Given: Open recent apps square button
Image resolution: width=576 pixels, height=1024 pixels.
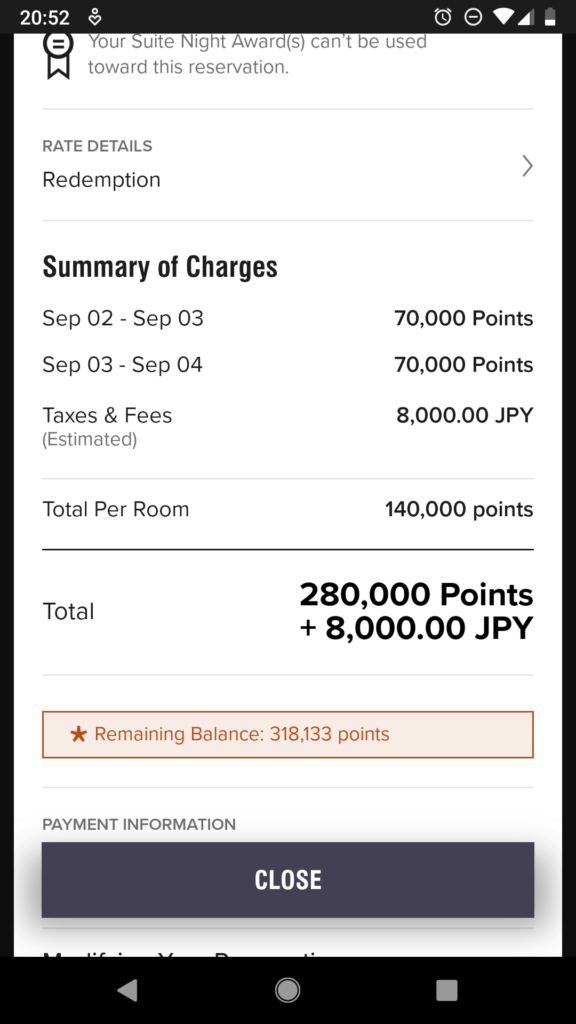Looking at the screenshot, I should point(447,990).
